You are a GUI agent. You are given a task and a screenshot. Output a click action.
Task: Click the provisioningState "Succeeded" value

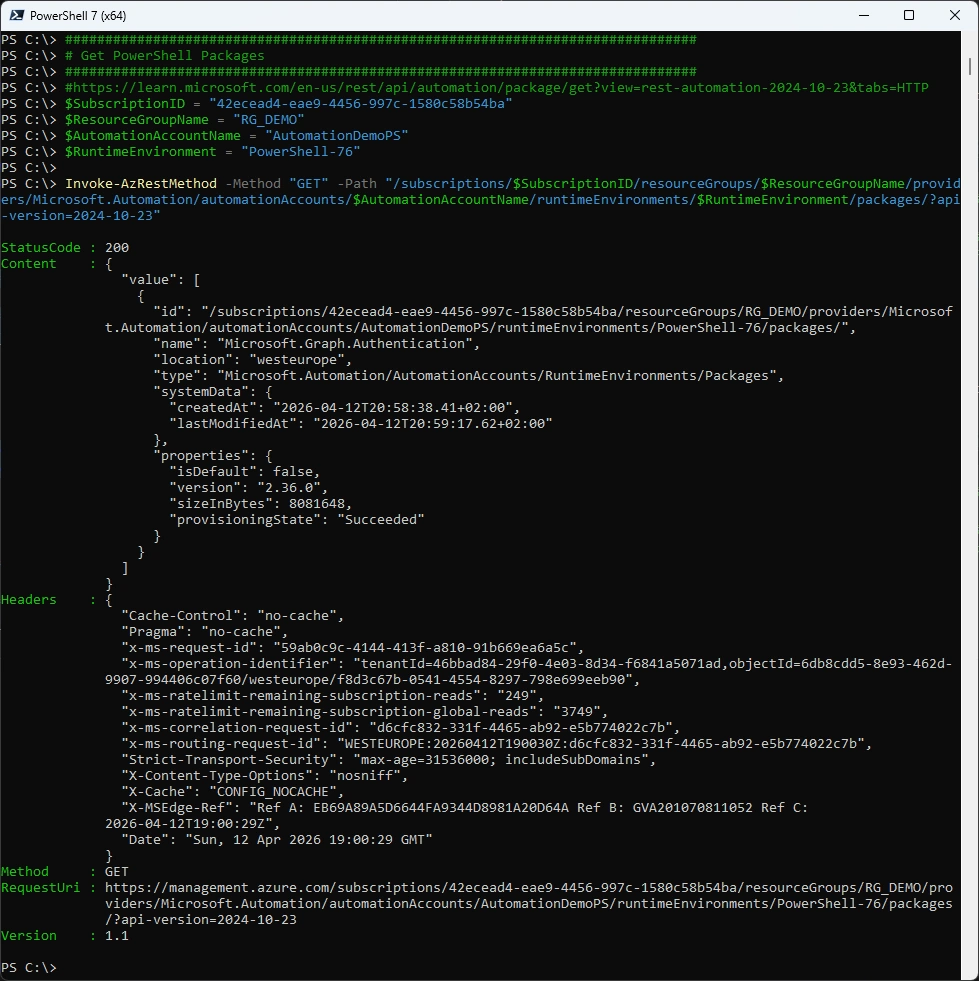pos(384,519)
